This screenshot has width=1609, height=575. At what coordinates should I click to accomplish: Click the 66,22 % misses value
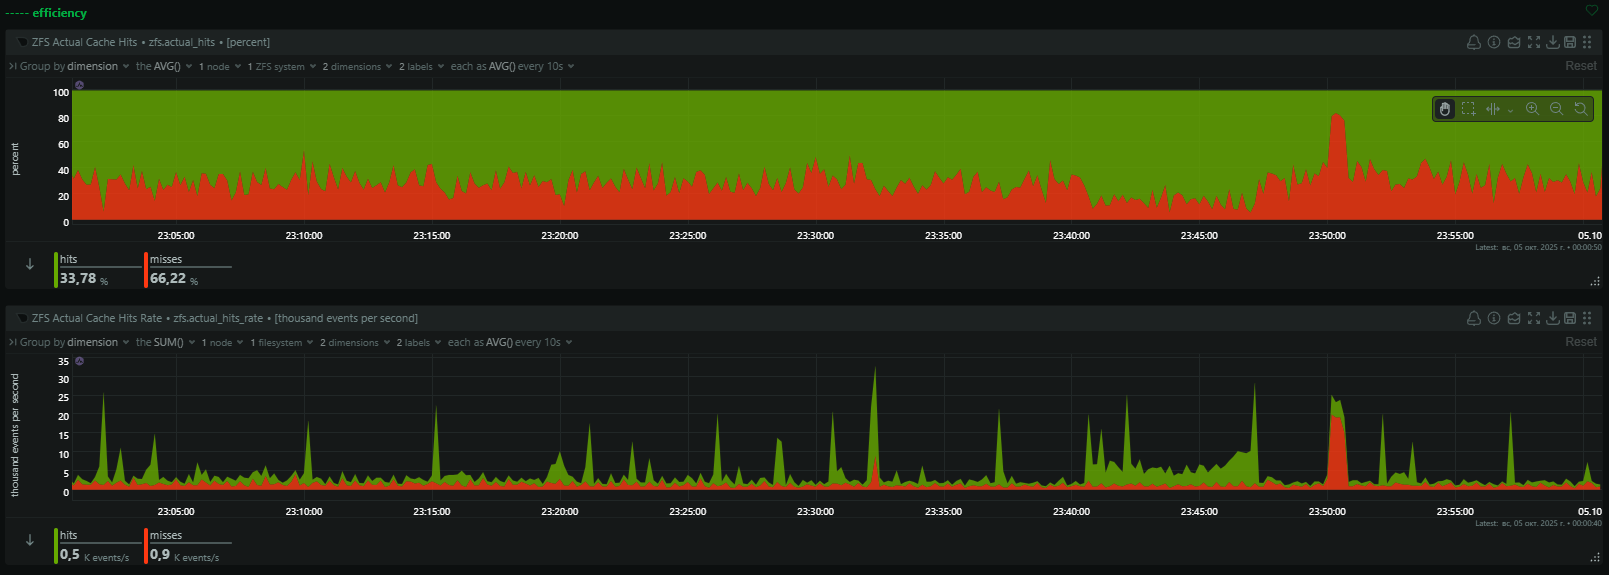point(174,279)
